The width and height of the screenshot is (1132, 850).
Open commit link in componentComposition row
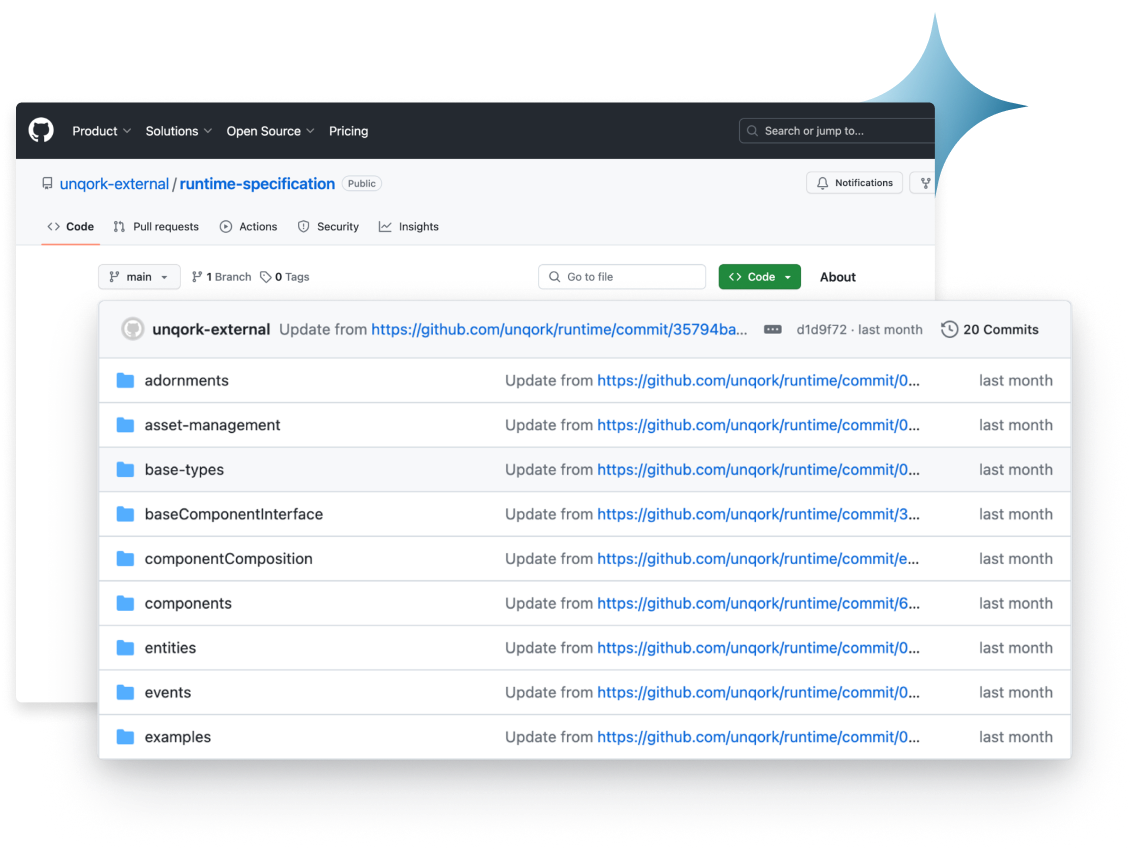(758, 559)
